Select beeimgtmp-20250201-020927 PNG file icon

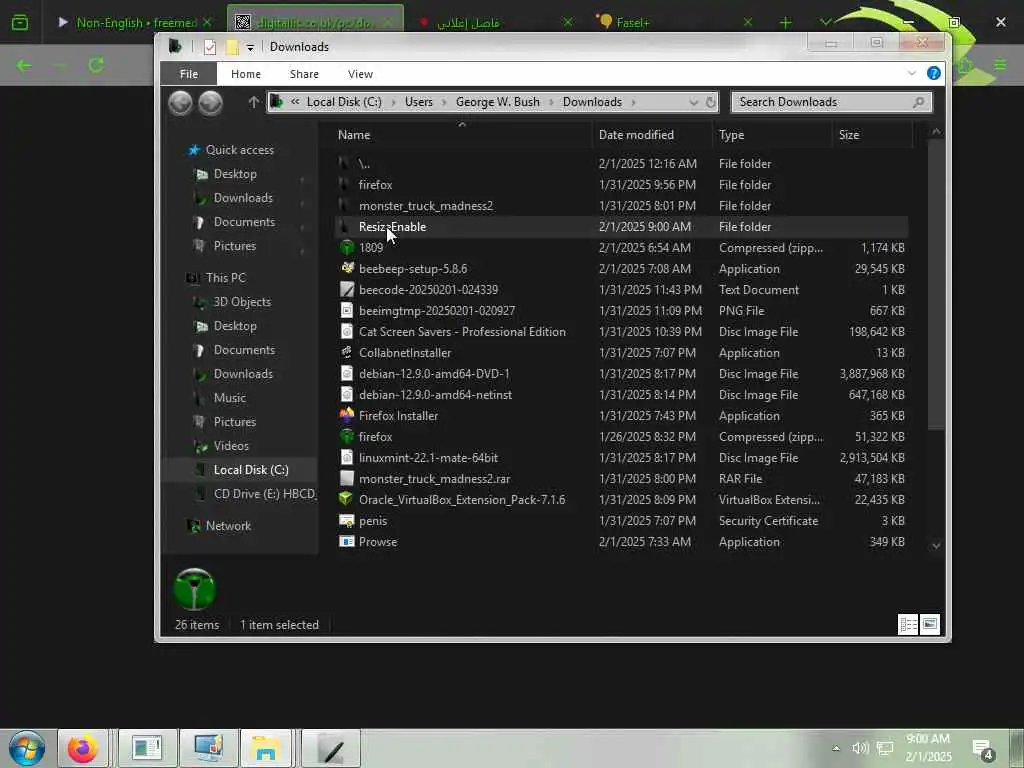[347, 310]
